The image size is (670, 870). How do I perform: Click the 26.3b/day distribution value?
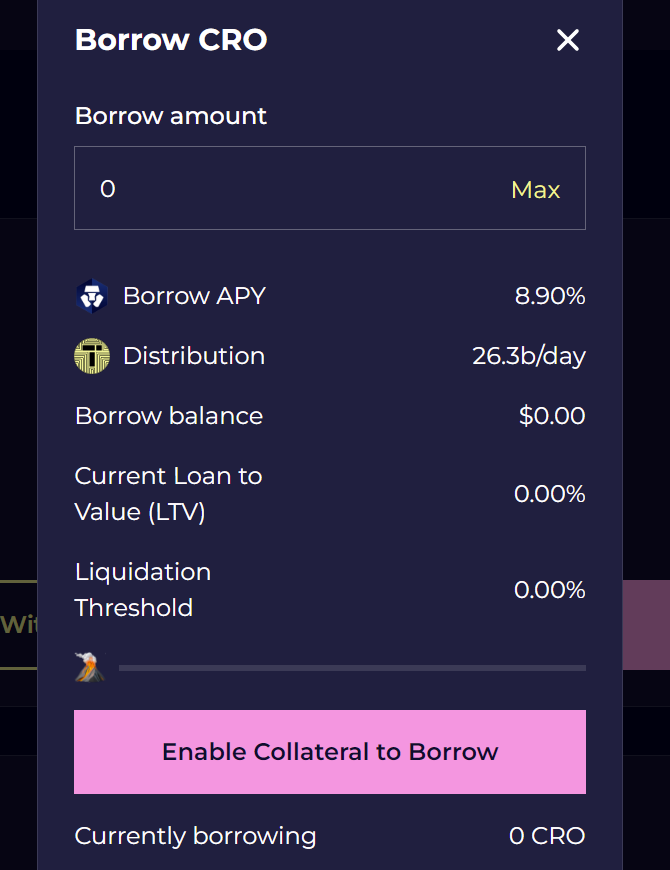pyautogui.click(x=529, y=356)
